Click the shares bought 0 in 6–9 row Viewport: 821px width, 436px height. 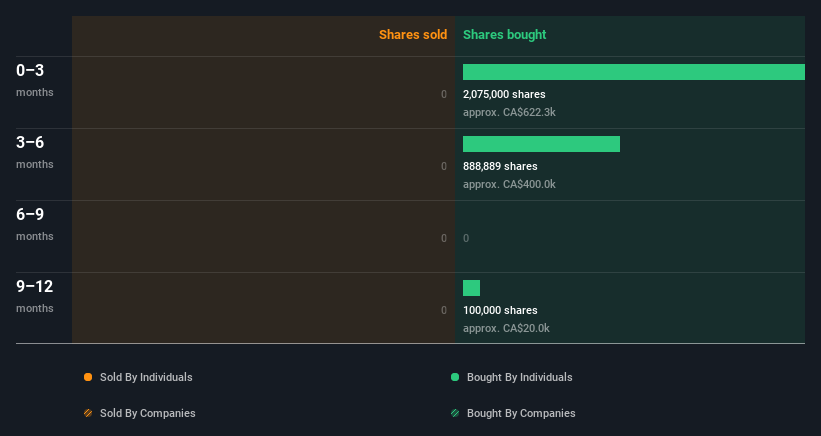pyautogui.click(x=466, y=238)
